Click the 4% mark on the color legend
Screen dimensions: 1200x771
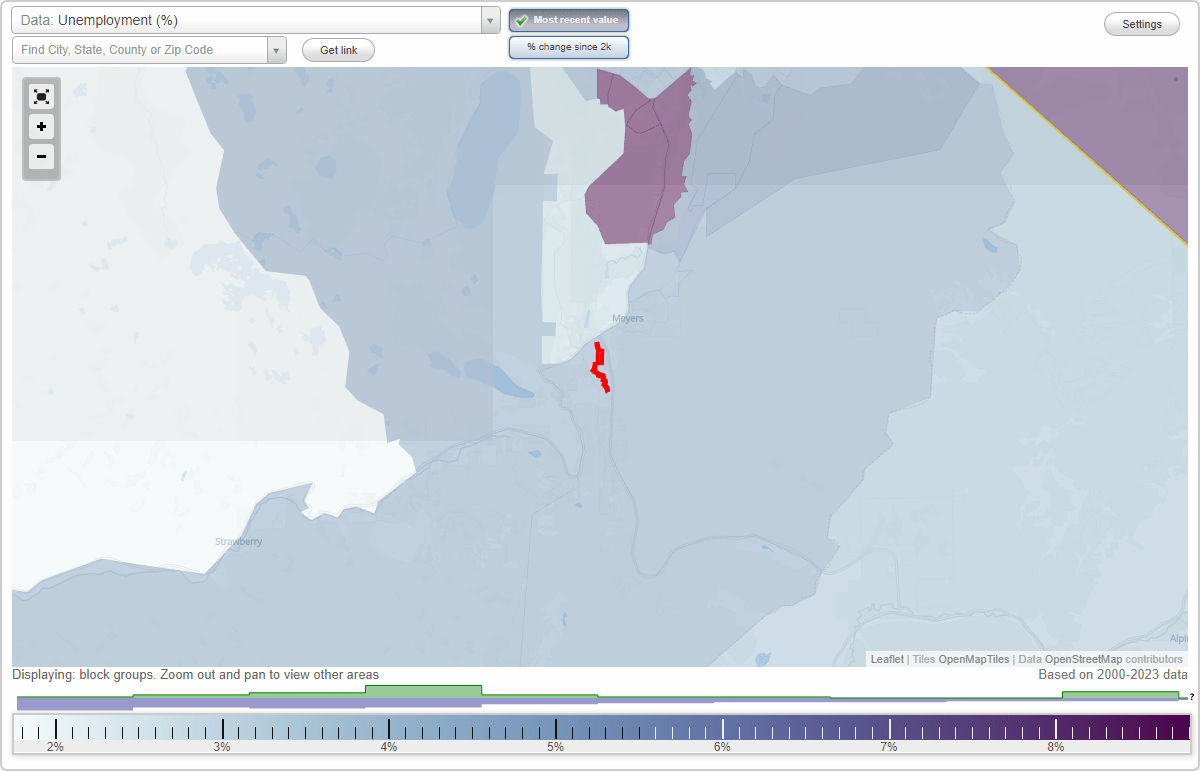[x=389, y=746]
